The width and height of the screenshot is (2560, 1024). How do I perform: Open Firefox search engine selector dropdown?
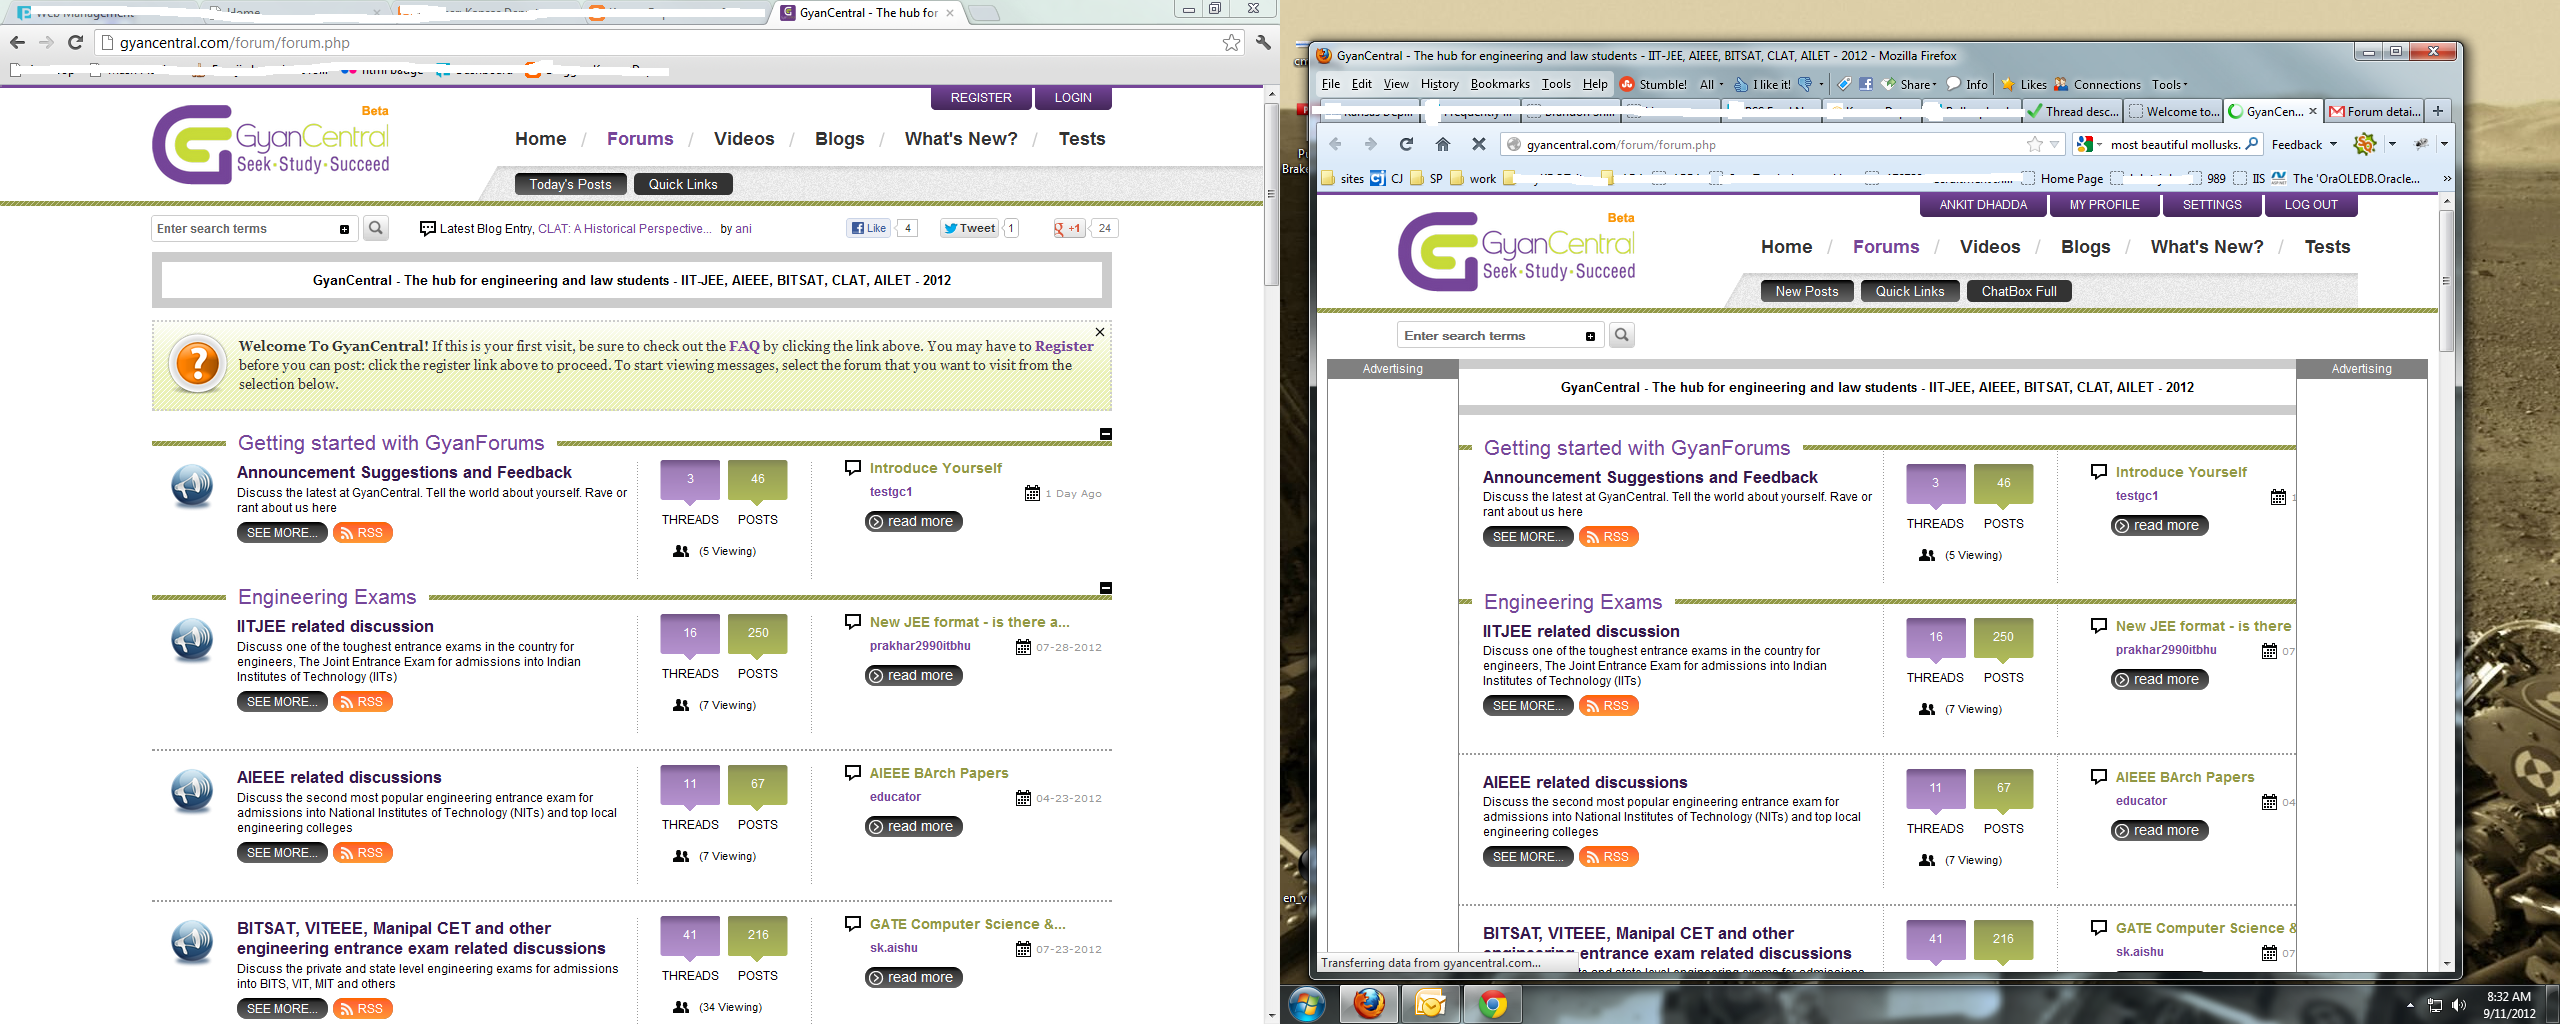pyautogui.click(x=2090, y=144)
